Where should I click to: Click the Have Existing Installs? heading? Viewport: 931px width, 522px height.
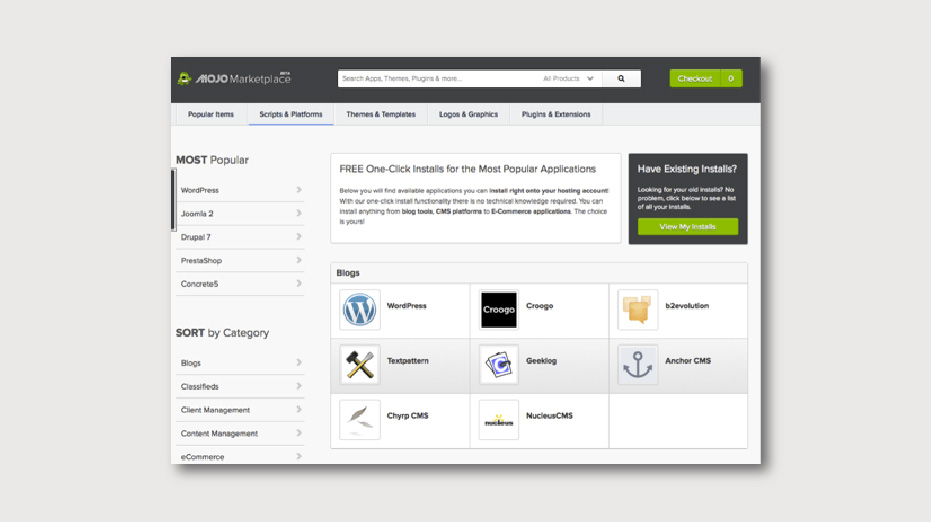click(687, 169)
